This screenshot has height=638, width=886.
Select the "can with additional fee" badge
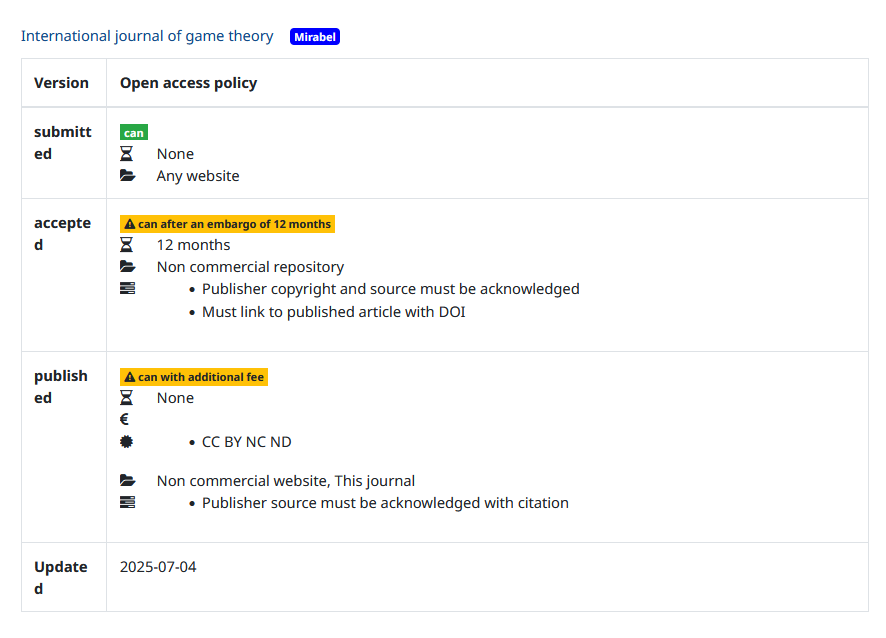194,377
